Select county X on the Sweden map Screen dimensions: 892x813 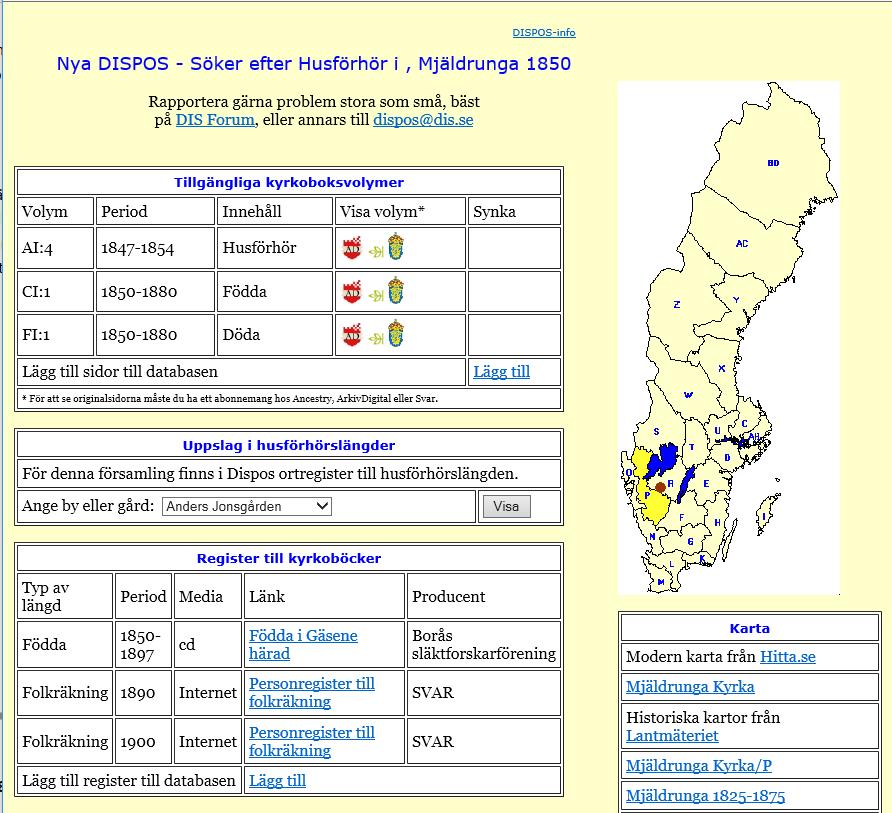[721, 368]
